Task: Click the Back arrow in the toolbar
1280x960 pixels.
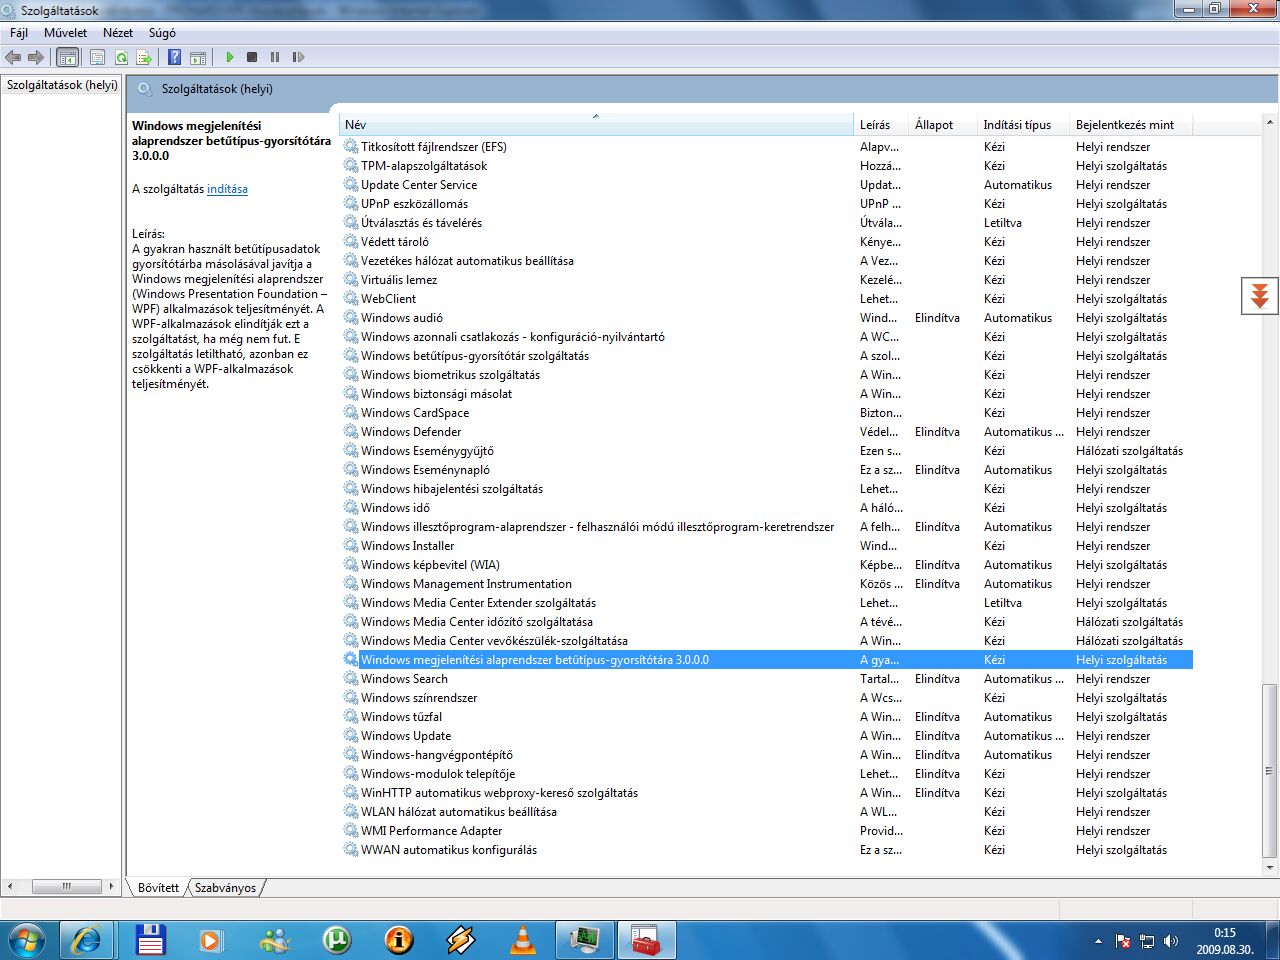Action: (13, 57)
